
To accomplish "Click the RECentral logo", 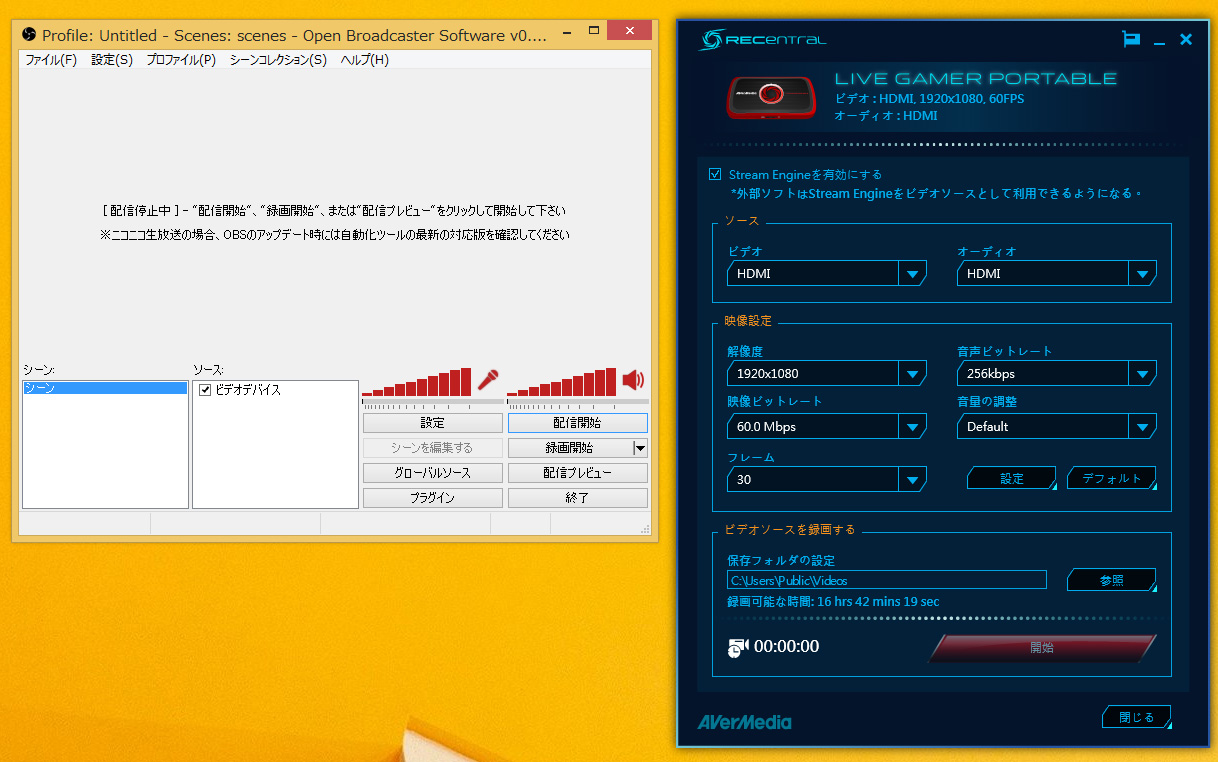I will point(763,40).
